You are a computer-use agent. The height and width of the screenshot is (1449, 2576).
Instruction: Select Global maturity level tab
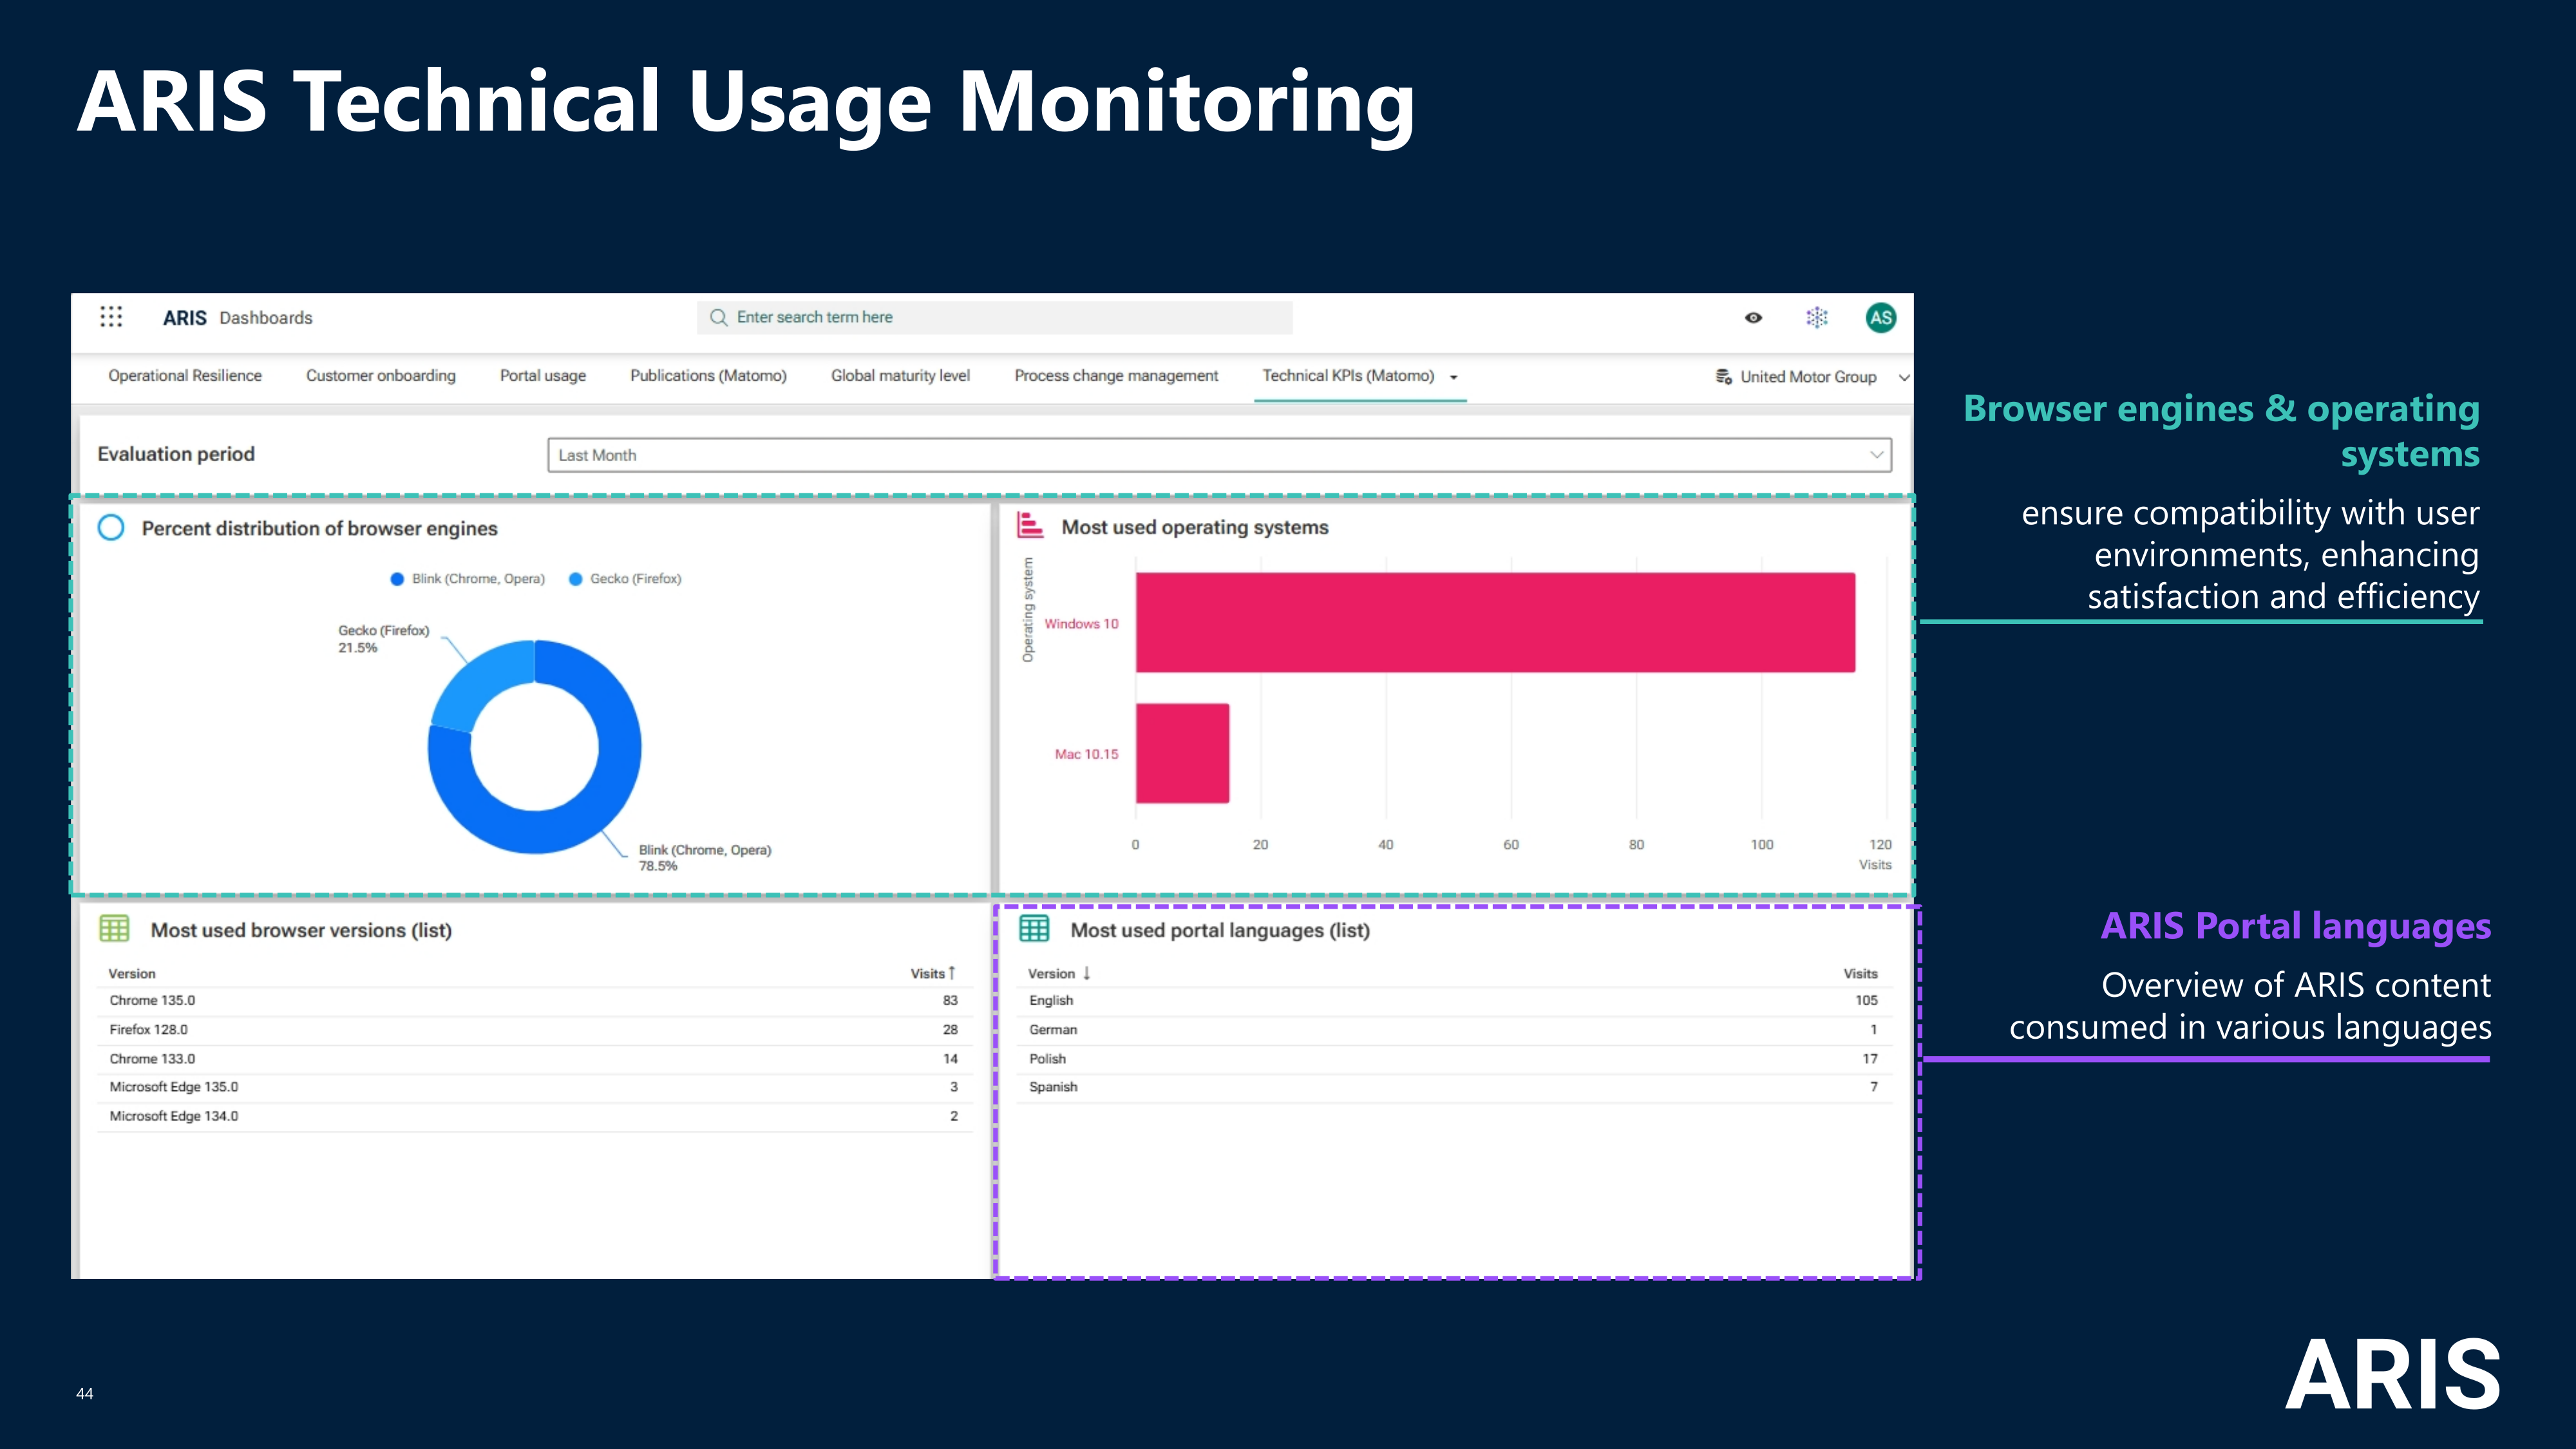tap(900, 376)
